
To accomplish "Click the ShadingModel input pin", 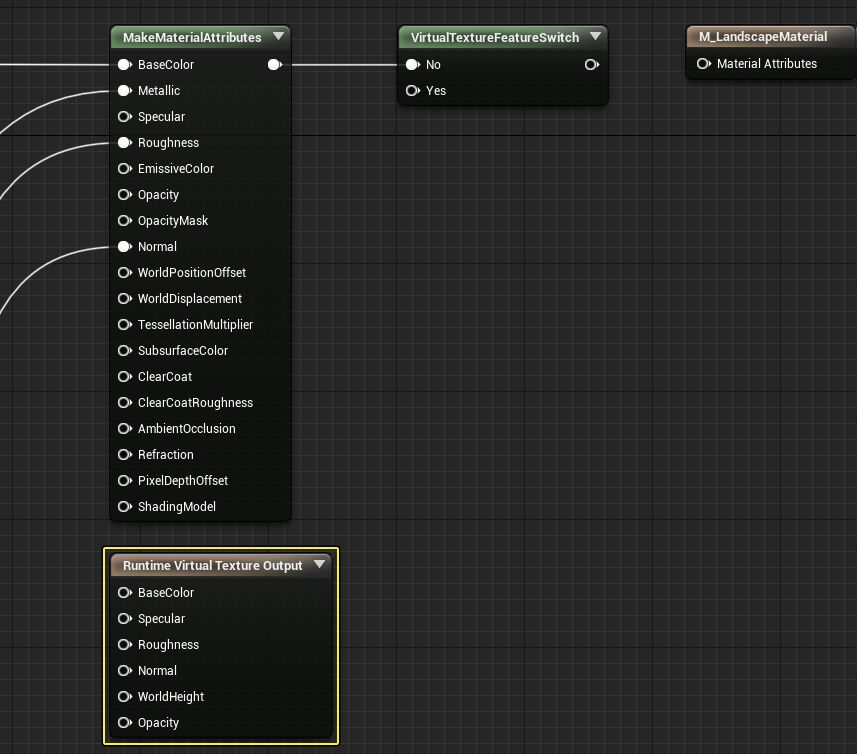I will pos(125,507).
